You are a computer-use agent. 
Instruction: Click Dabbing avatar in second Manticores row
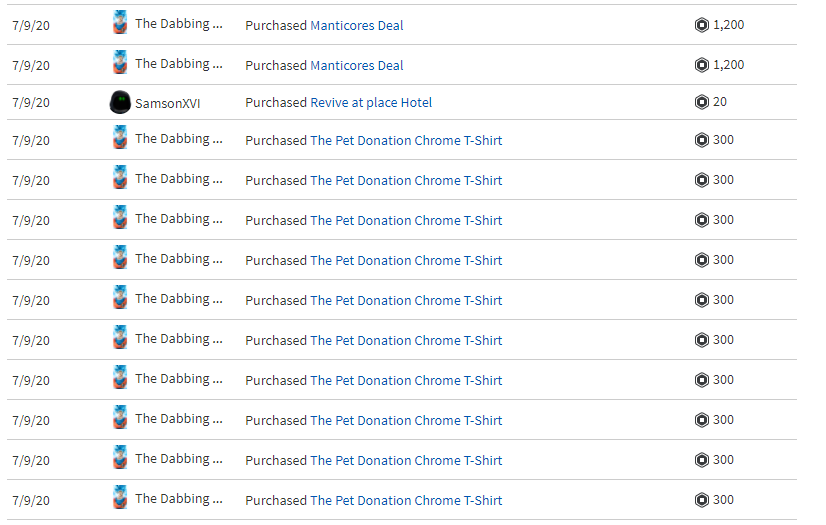[120, 63]
